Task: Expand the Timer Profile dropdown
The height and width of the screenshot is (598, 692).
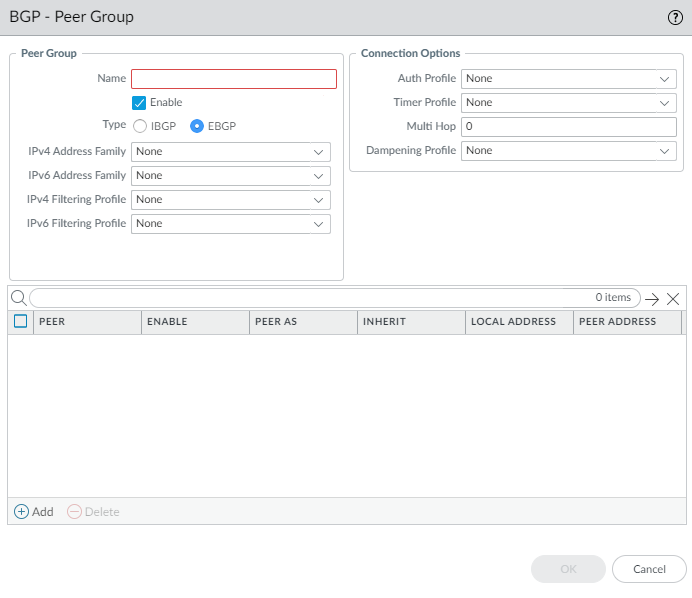Action: click(x=568, y=102)
